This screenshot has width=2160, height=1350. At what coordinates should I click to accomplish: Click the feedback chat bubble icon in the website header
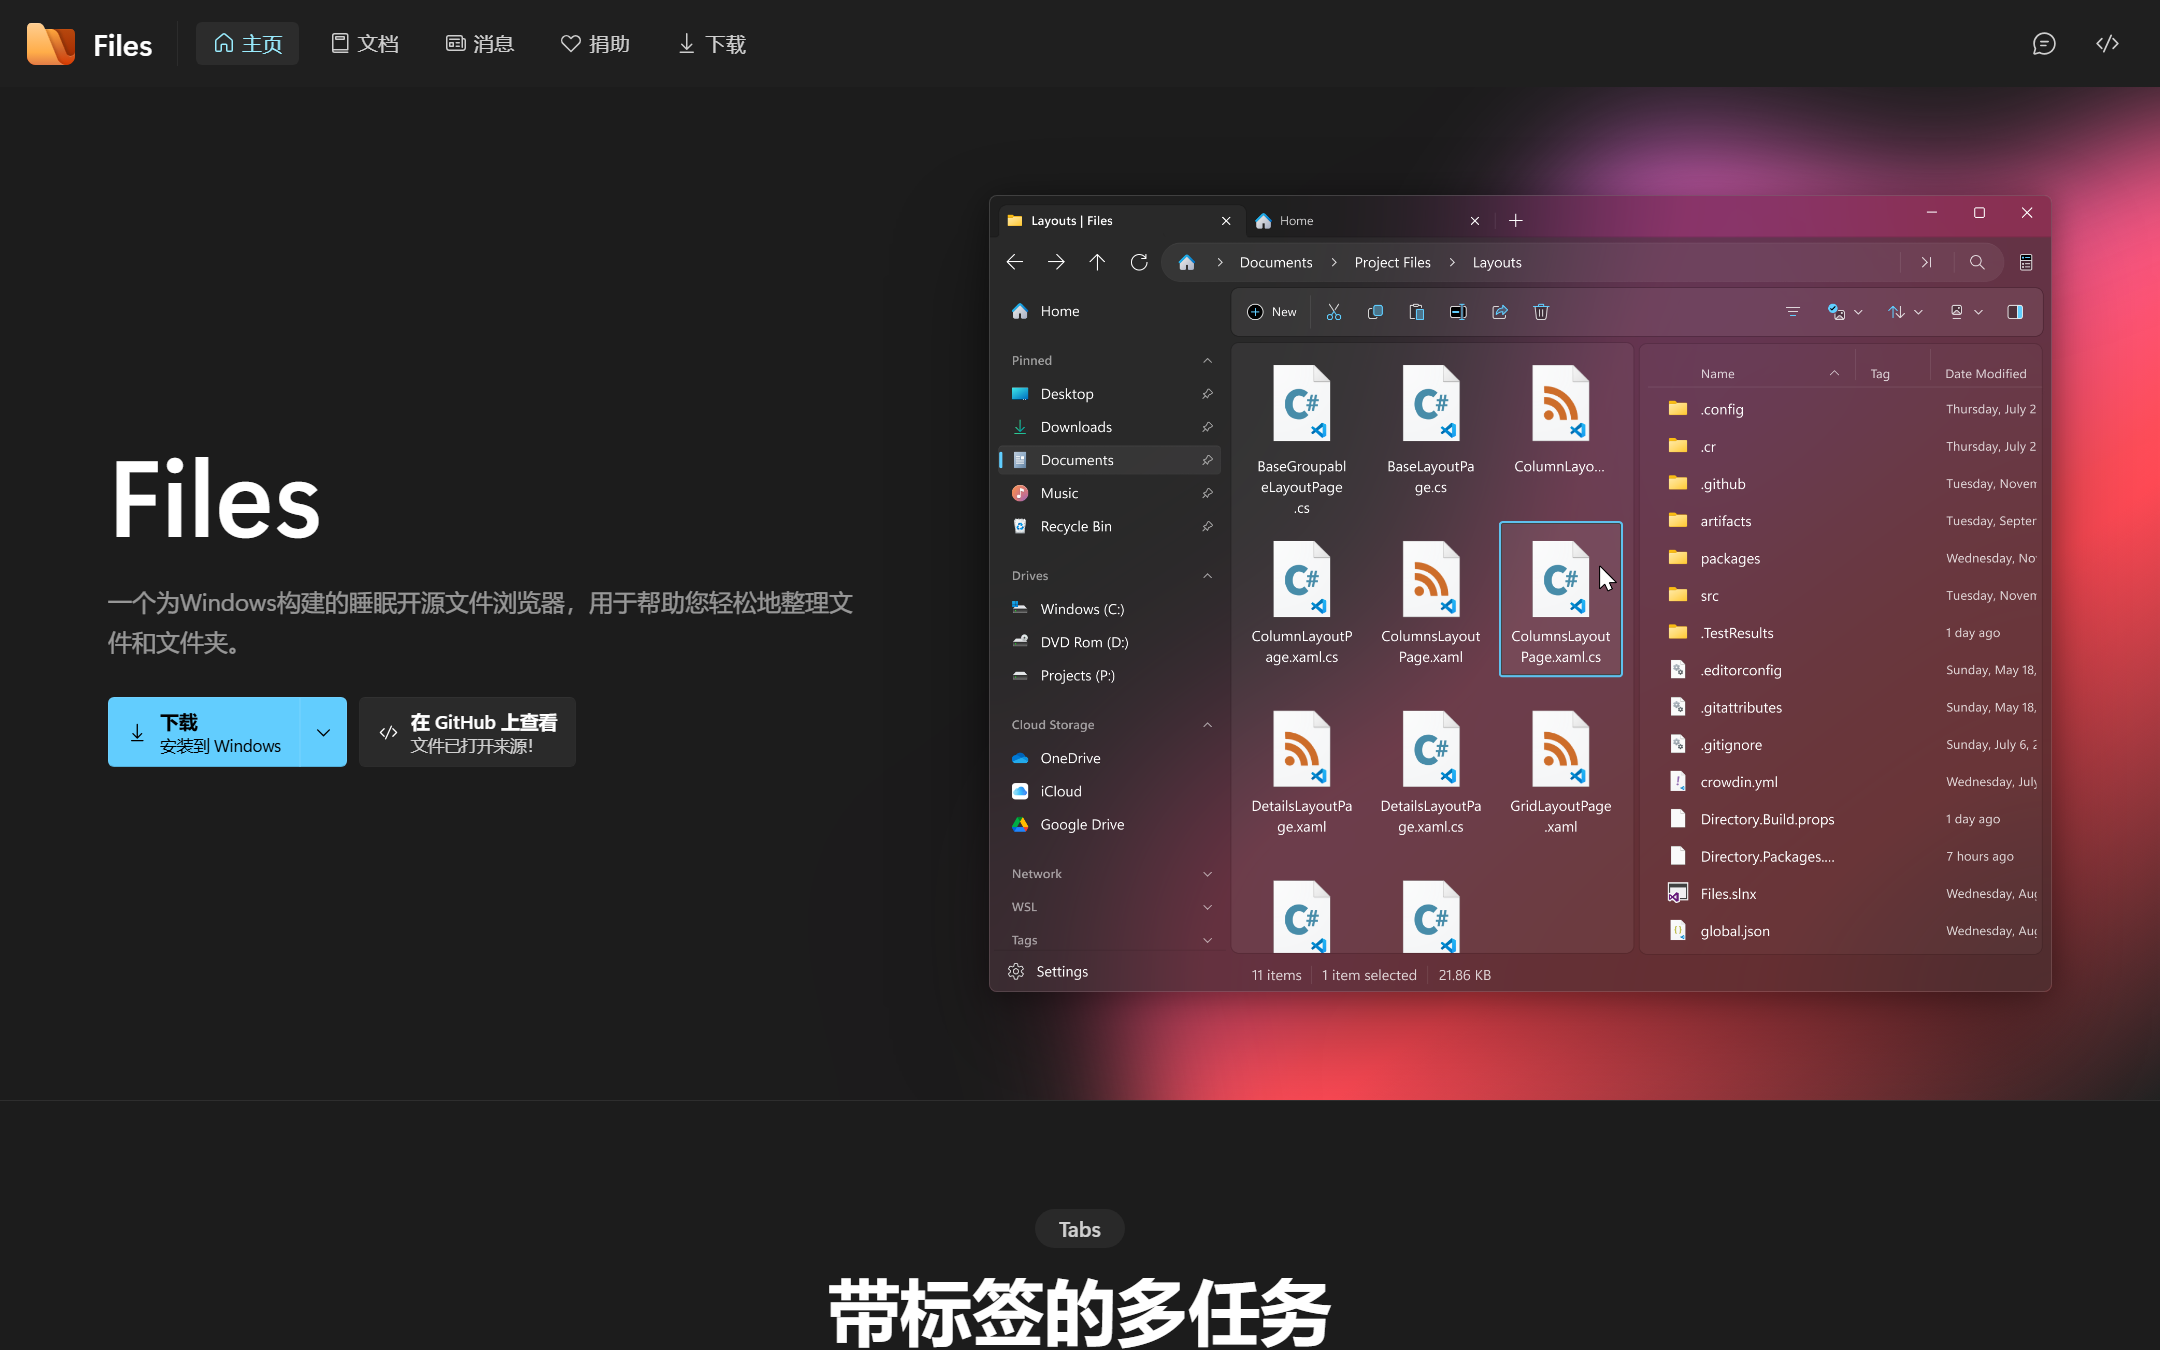pos(2044,43)
